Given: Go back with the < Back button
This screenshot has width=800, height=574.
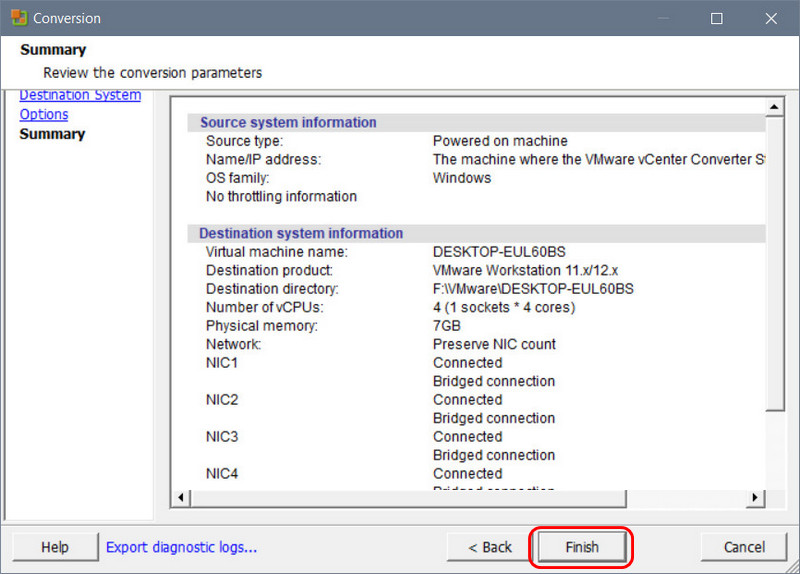Looking at the screenshot, I should (x=490, y=547).
